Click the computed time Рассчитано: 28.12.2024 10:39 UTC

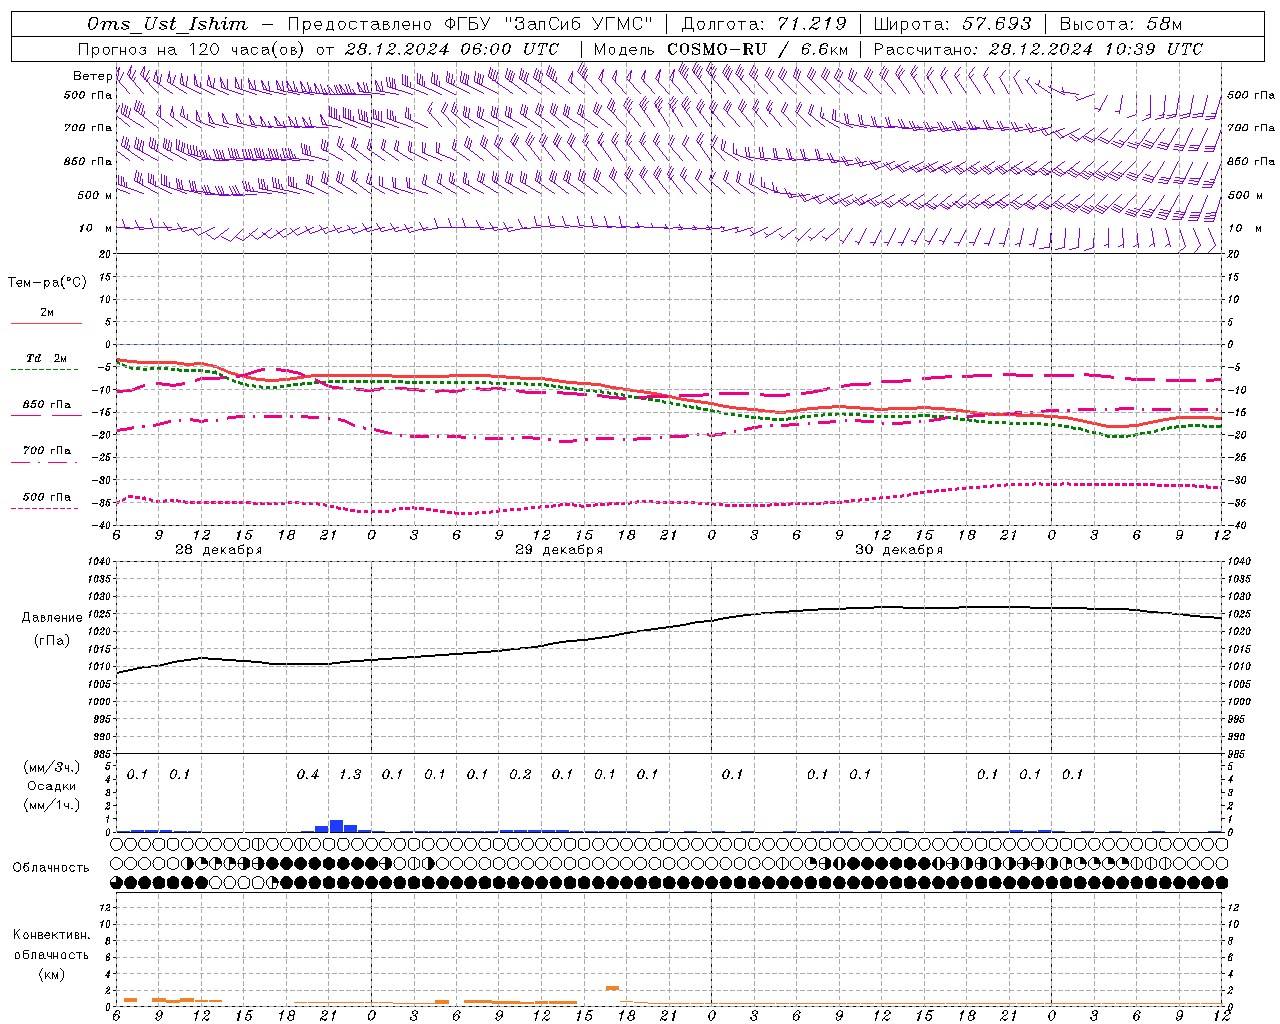(x=1038, y=49)
